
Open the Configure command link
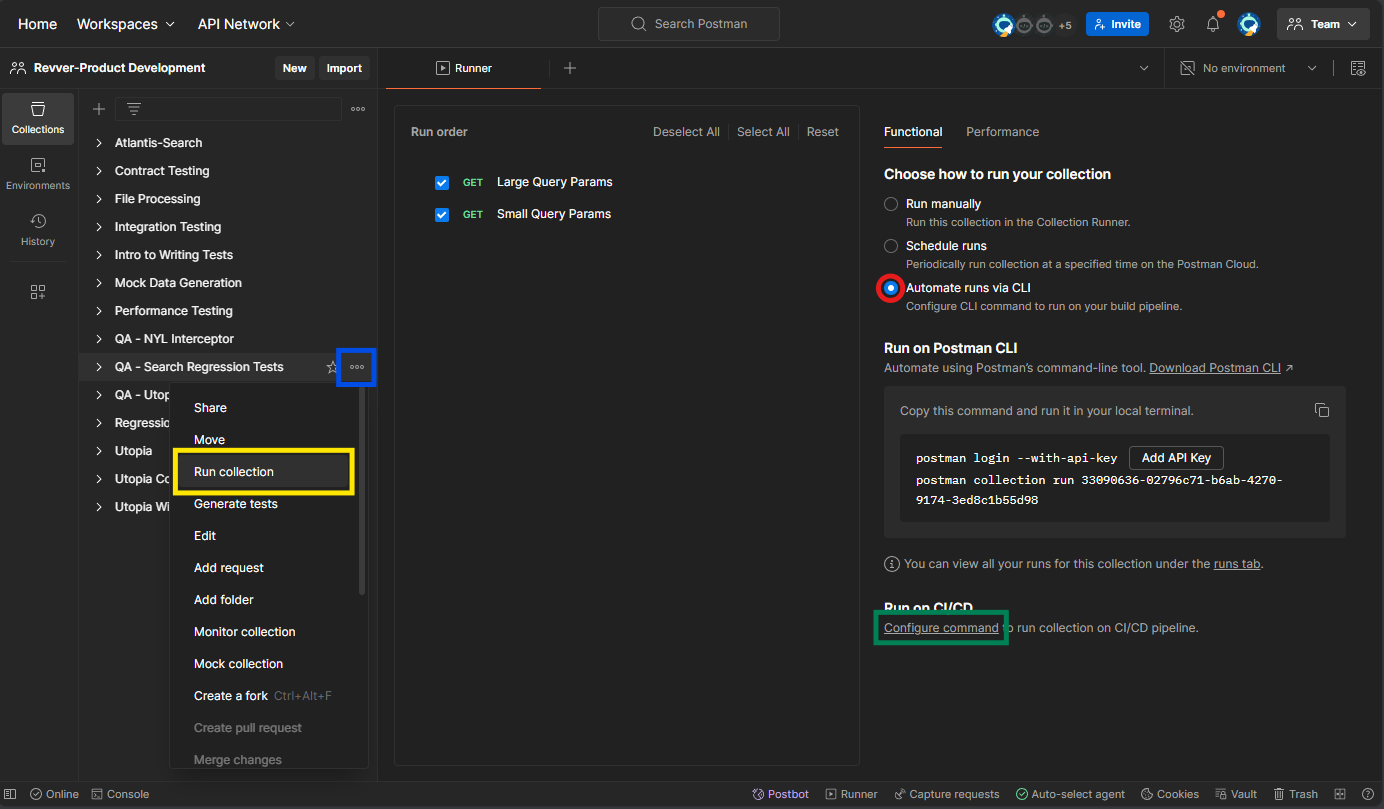(941, 628)
